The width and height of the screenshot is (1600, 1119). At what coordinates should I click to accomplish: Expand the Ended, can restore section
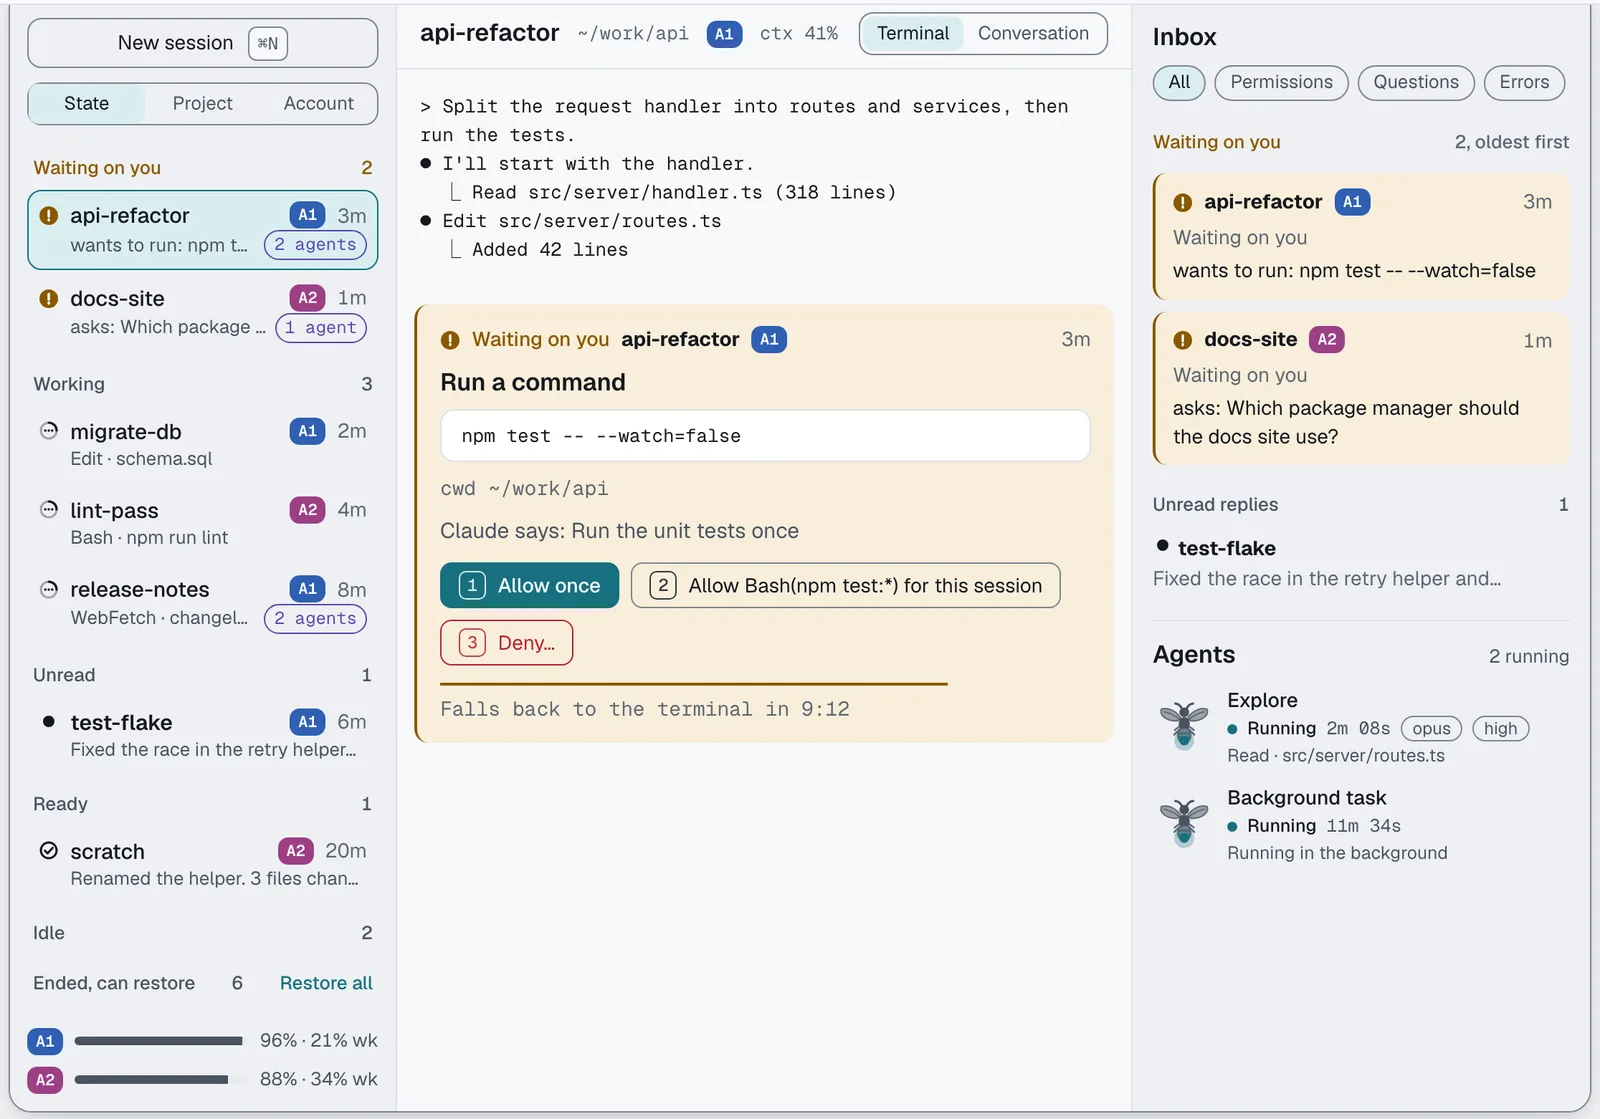[138, 983]
